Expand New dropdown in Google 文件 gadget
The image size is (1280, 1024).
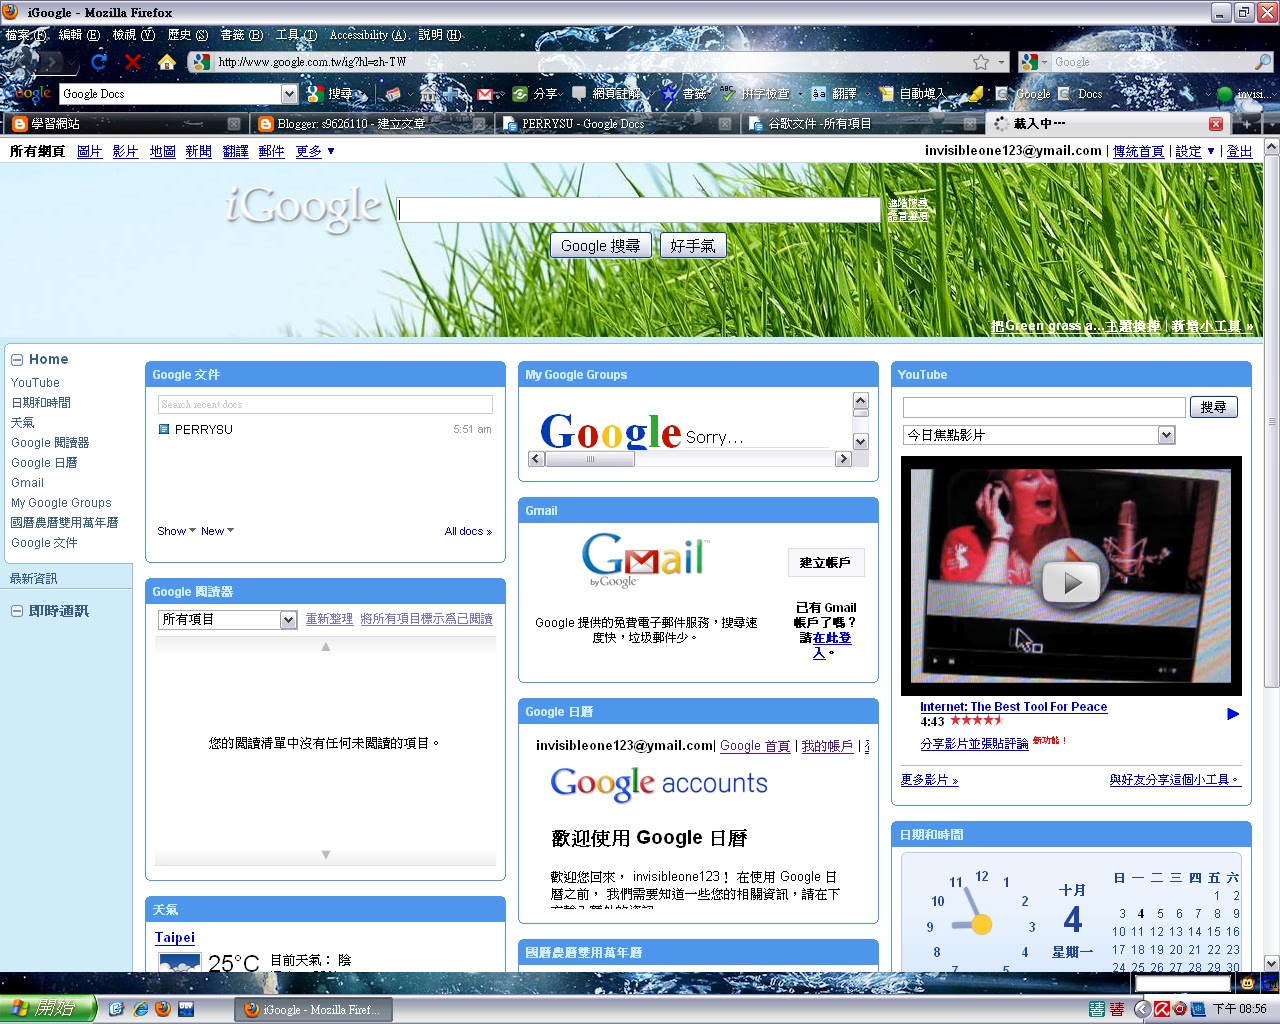pos(217,531)
